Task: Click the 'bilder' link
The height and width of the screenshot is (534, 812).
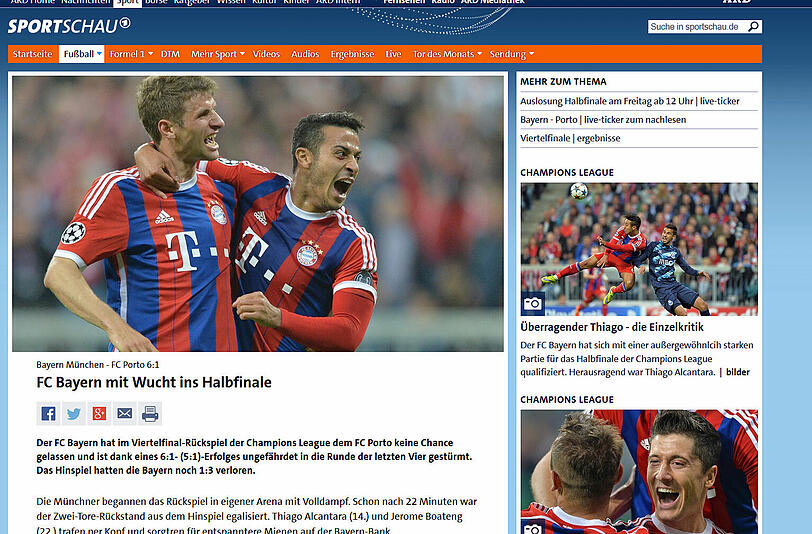Action: (x=737, y=372)
